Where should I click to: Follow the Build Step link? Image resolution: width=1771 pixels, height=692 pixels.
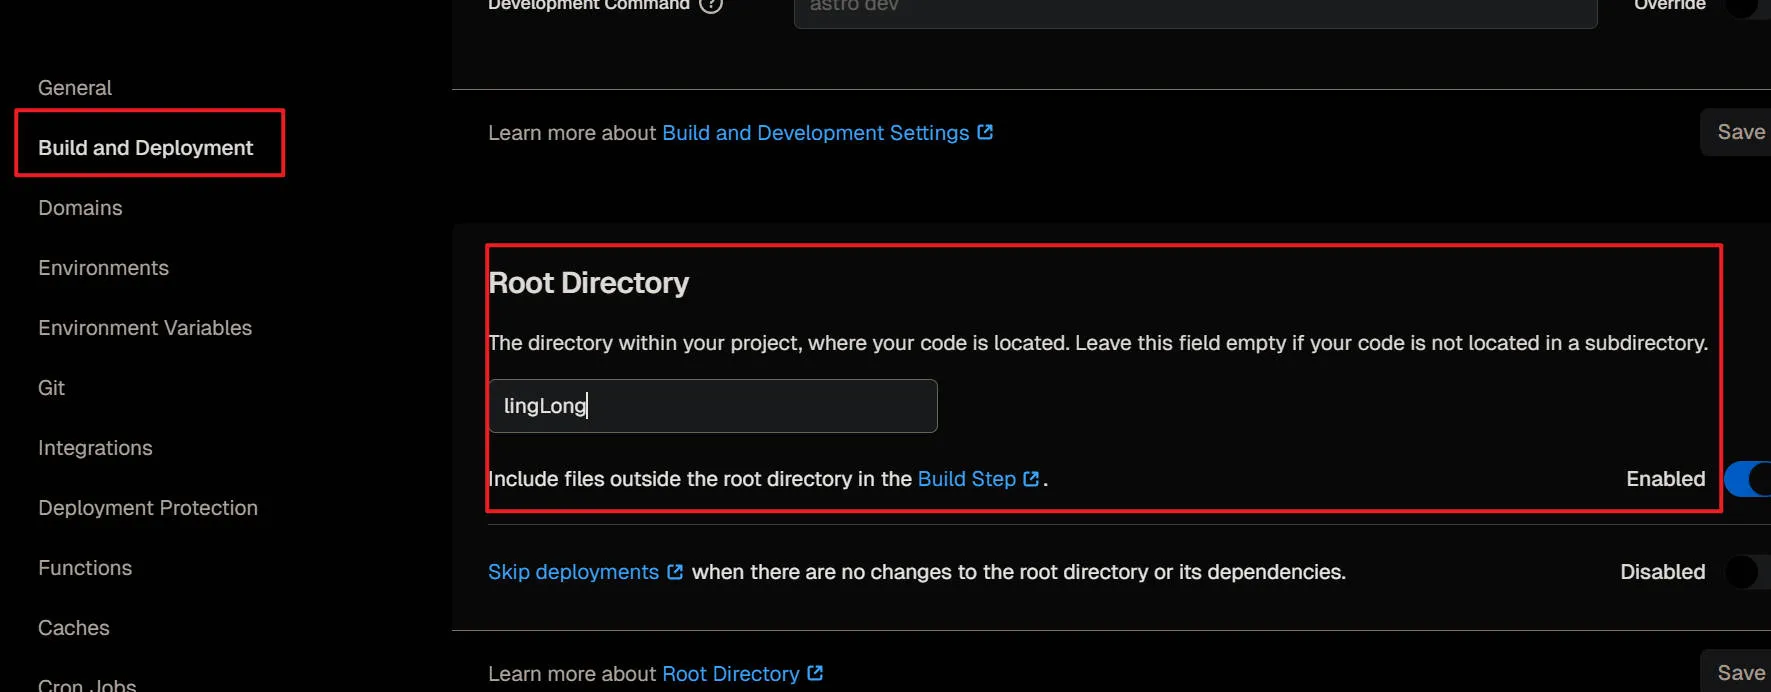[966, 479]
